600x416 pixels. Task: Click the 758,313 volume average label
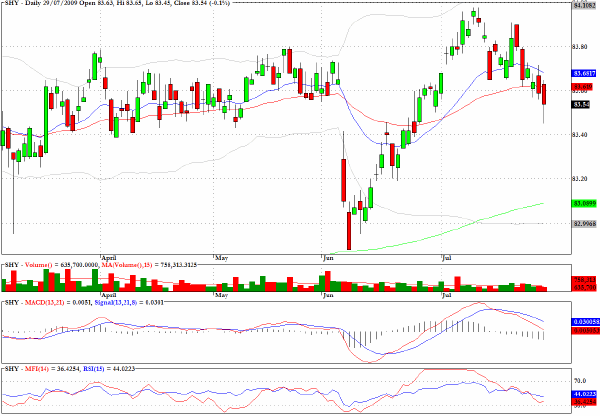tap(584, 280)
